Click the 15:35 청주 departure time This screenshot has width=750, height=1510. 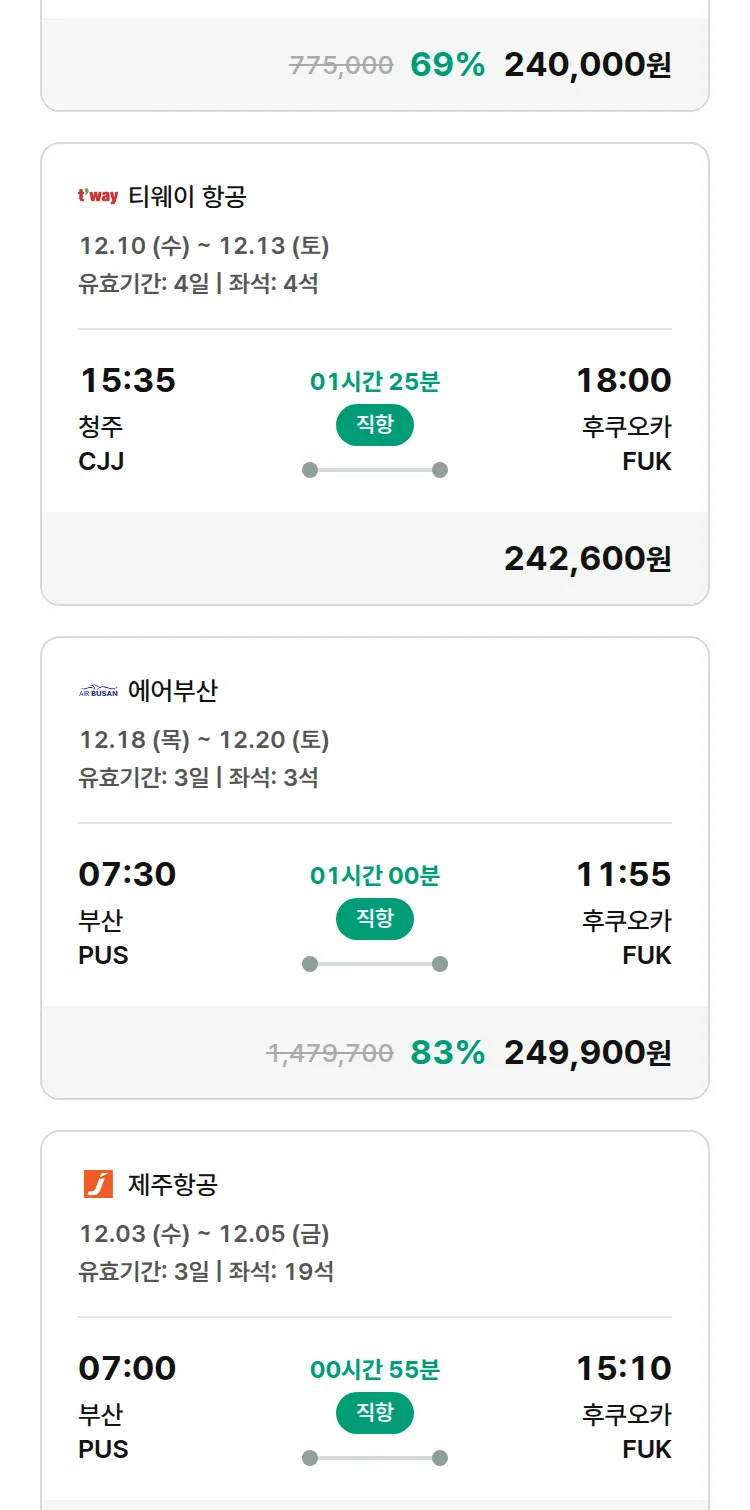[x=127, y=381]
